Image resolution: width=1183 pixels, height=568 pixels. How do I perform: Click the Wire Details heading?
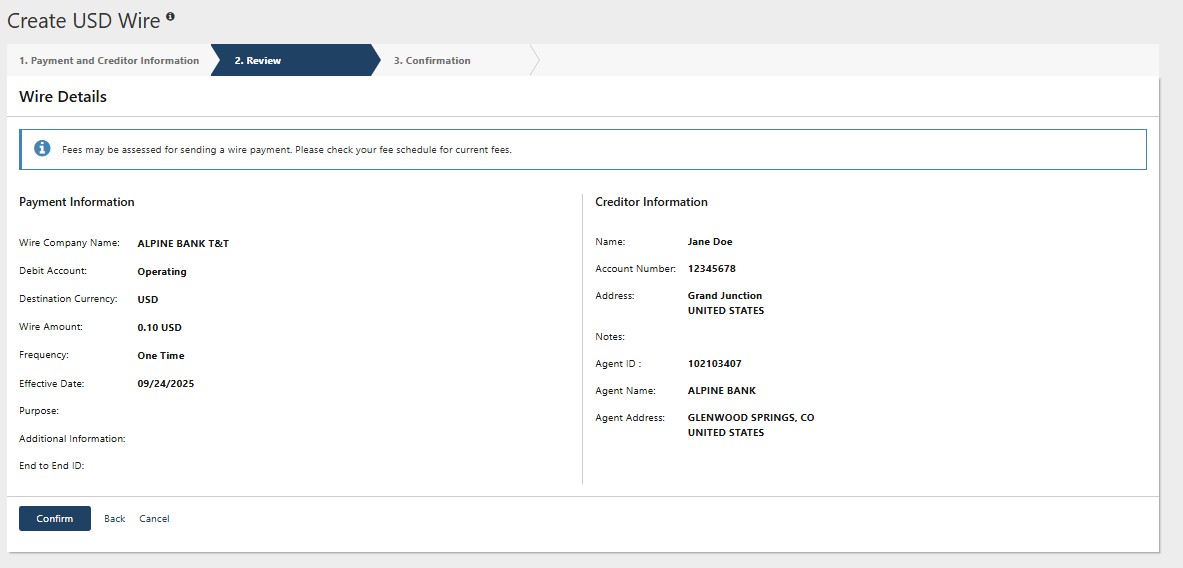click(x=63, y=97)
